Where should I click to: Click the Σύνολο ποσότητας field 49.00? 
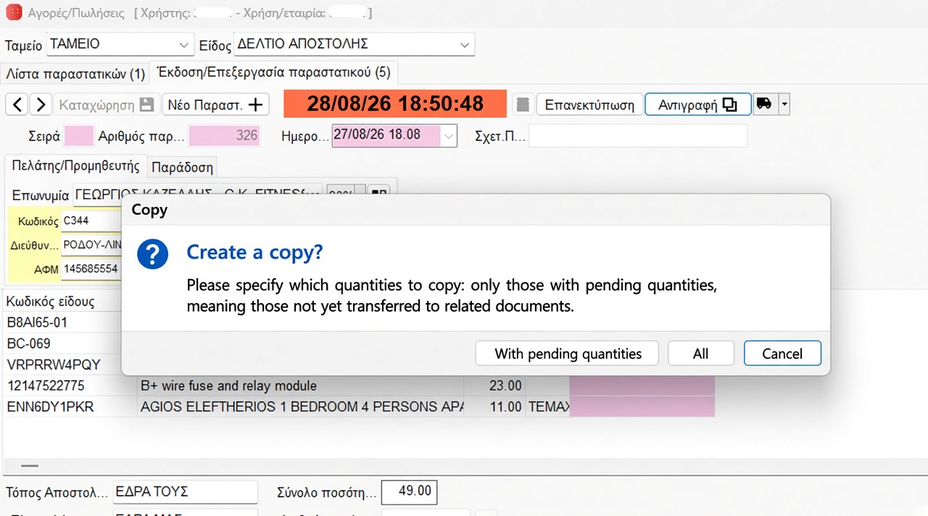coord(409,491)
